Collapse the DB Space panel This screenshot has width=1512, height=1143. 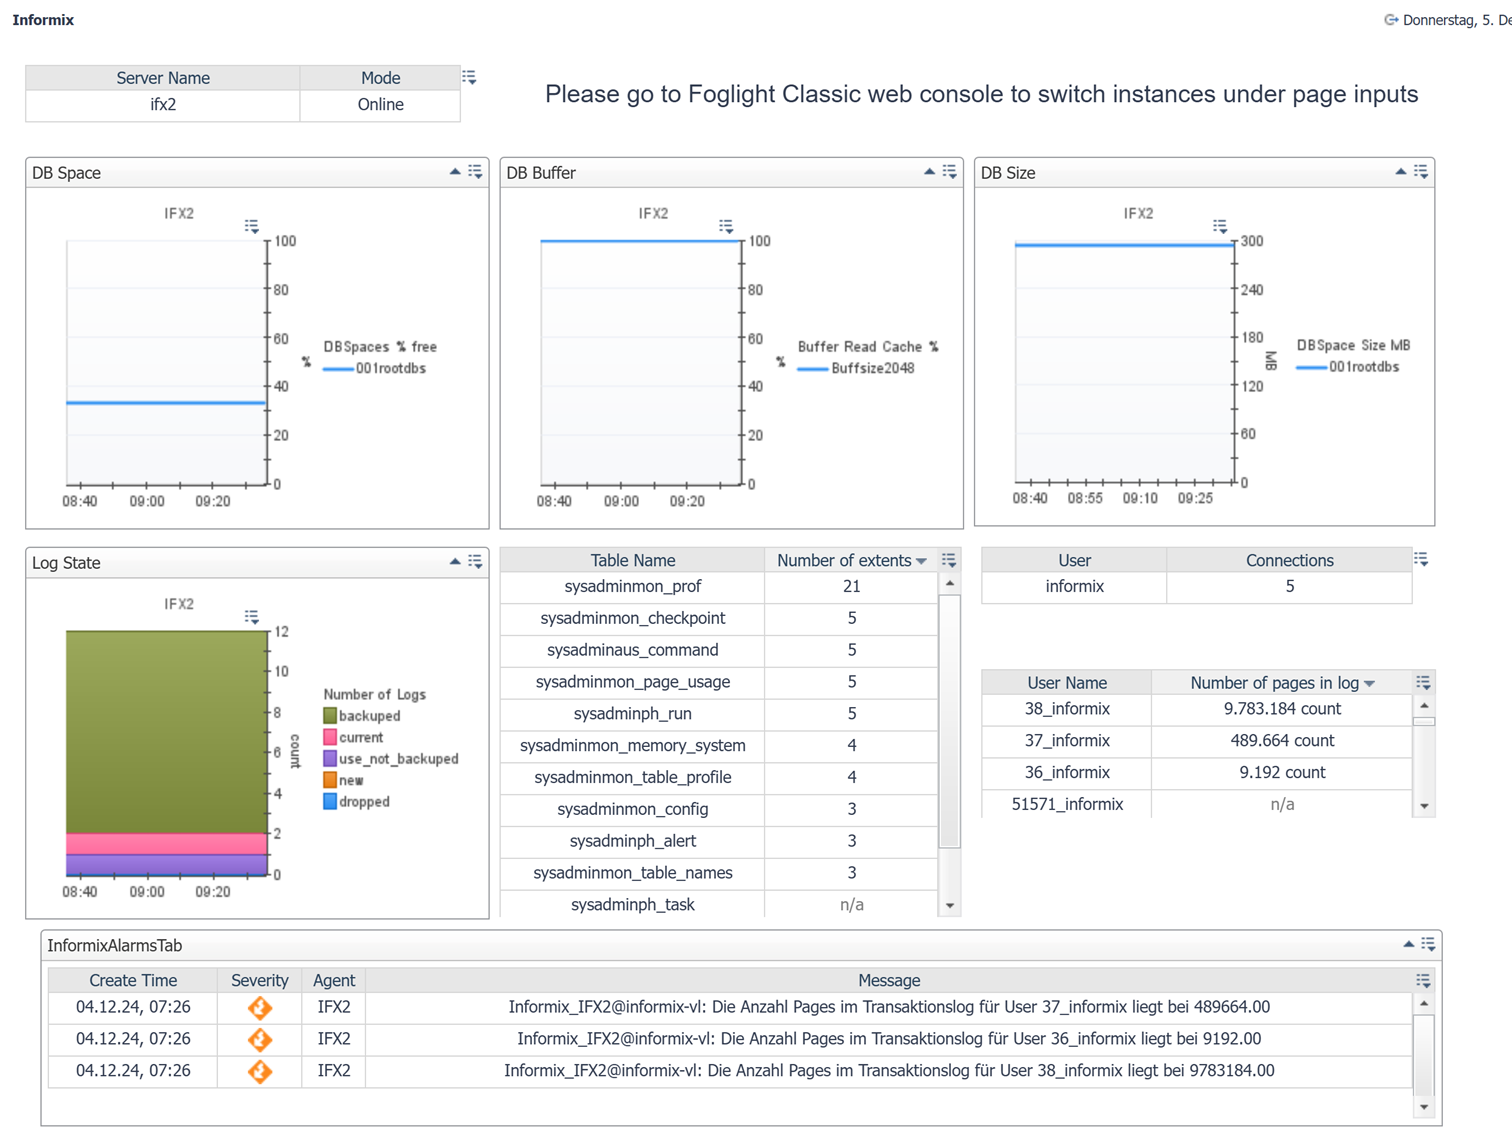pos(455,172)
